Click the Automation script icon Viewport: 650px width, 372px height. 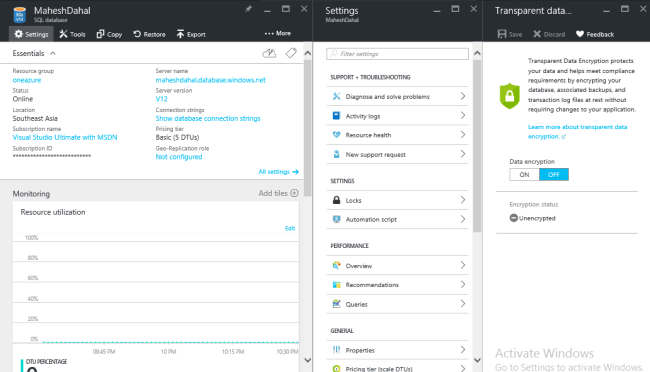337,219
